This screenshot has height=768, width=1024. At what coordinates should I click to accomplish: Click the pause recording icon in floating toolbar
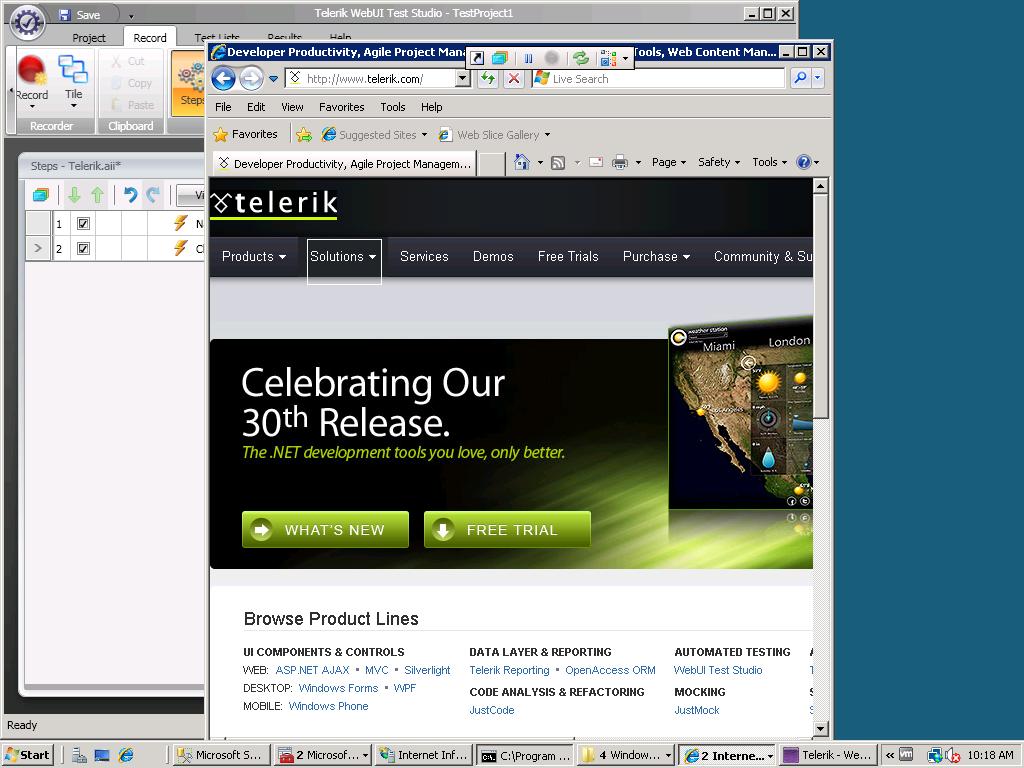pyautogui.click(x=528, y=59)
